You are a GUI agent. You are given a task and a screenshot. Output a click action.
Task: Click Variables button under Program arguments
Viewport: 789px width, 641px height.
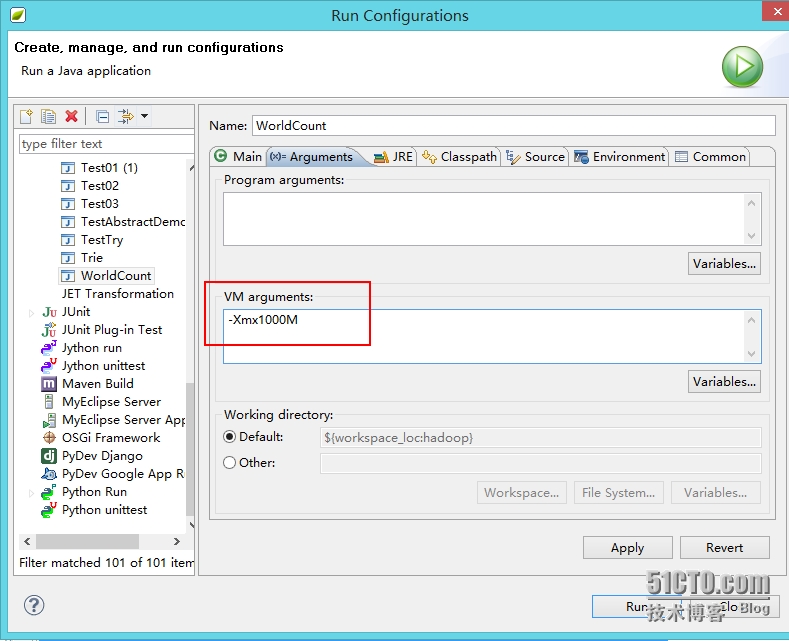724,264
